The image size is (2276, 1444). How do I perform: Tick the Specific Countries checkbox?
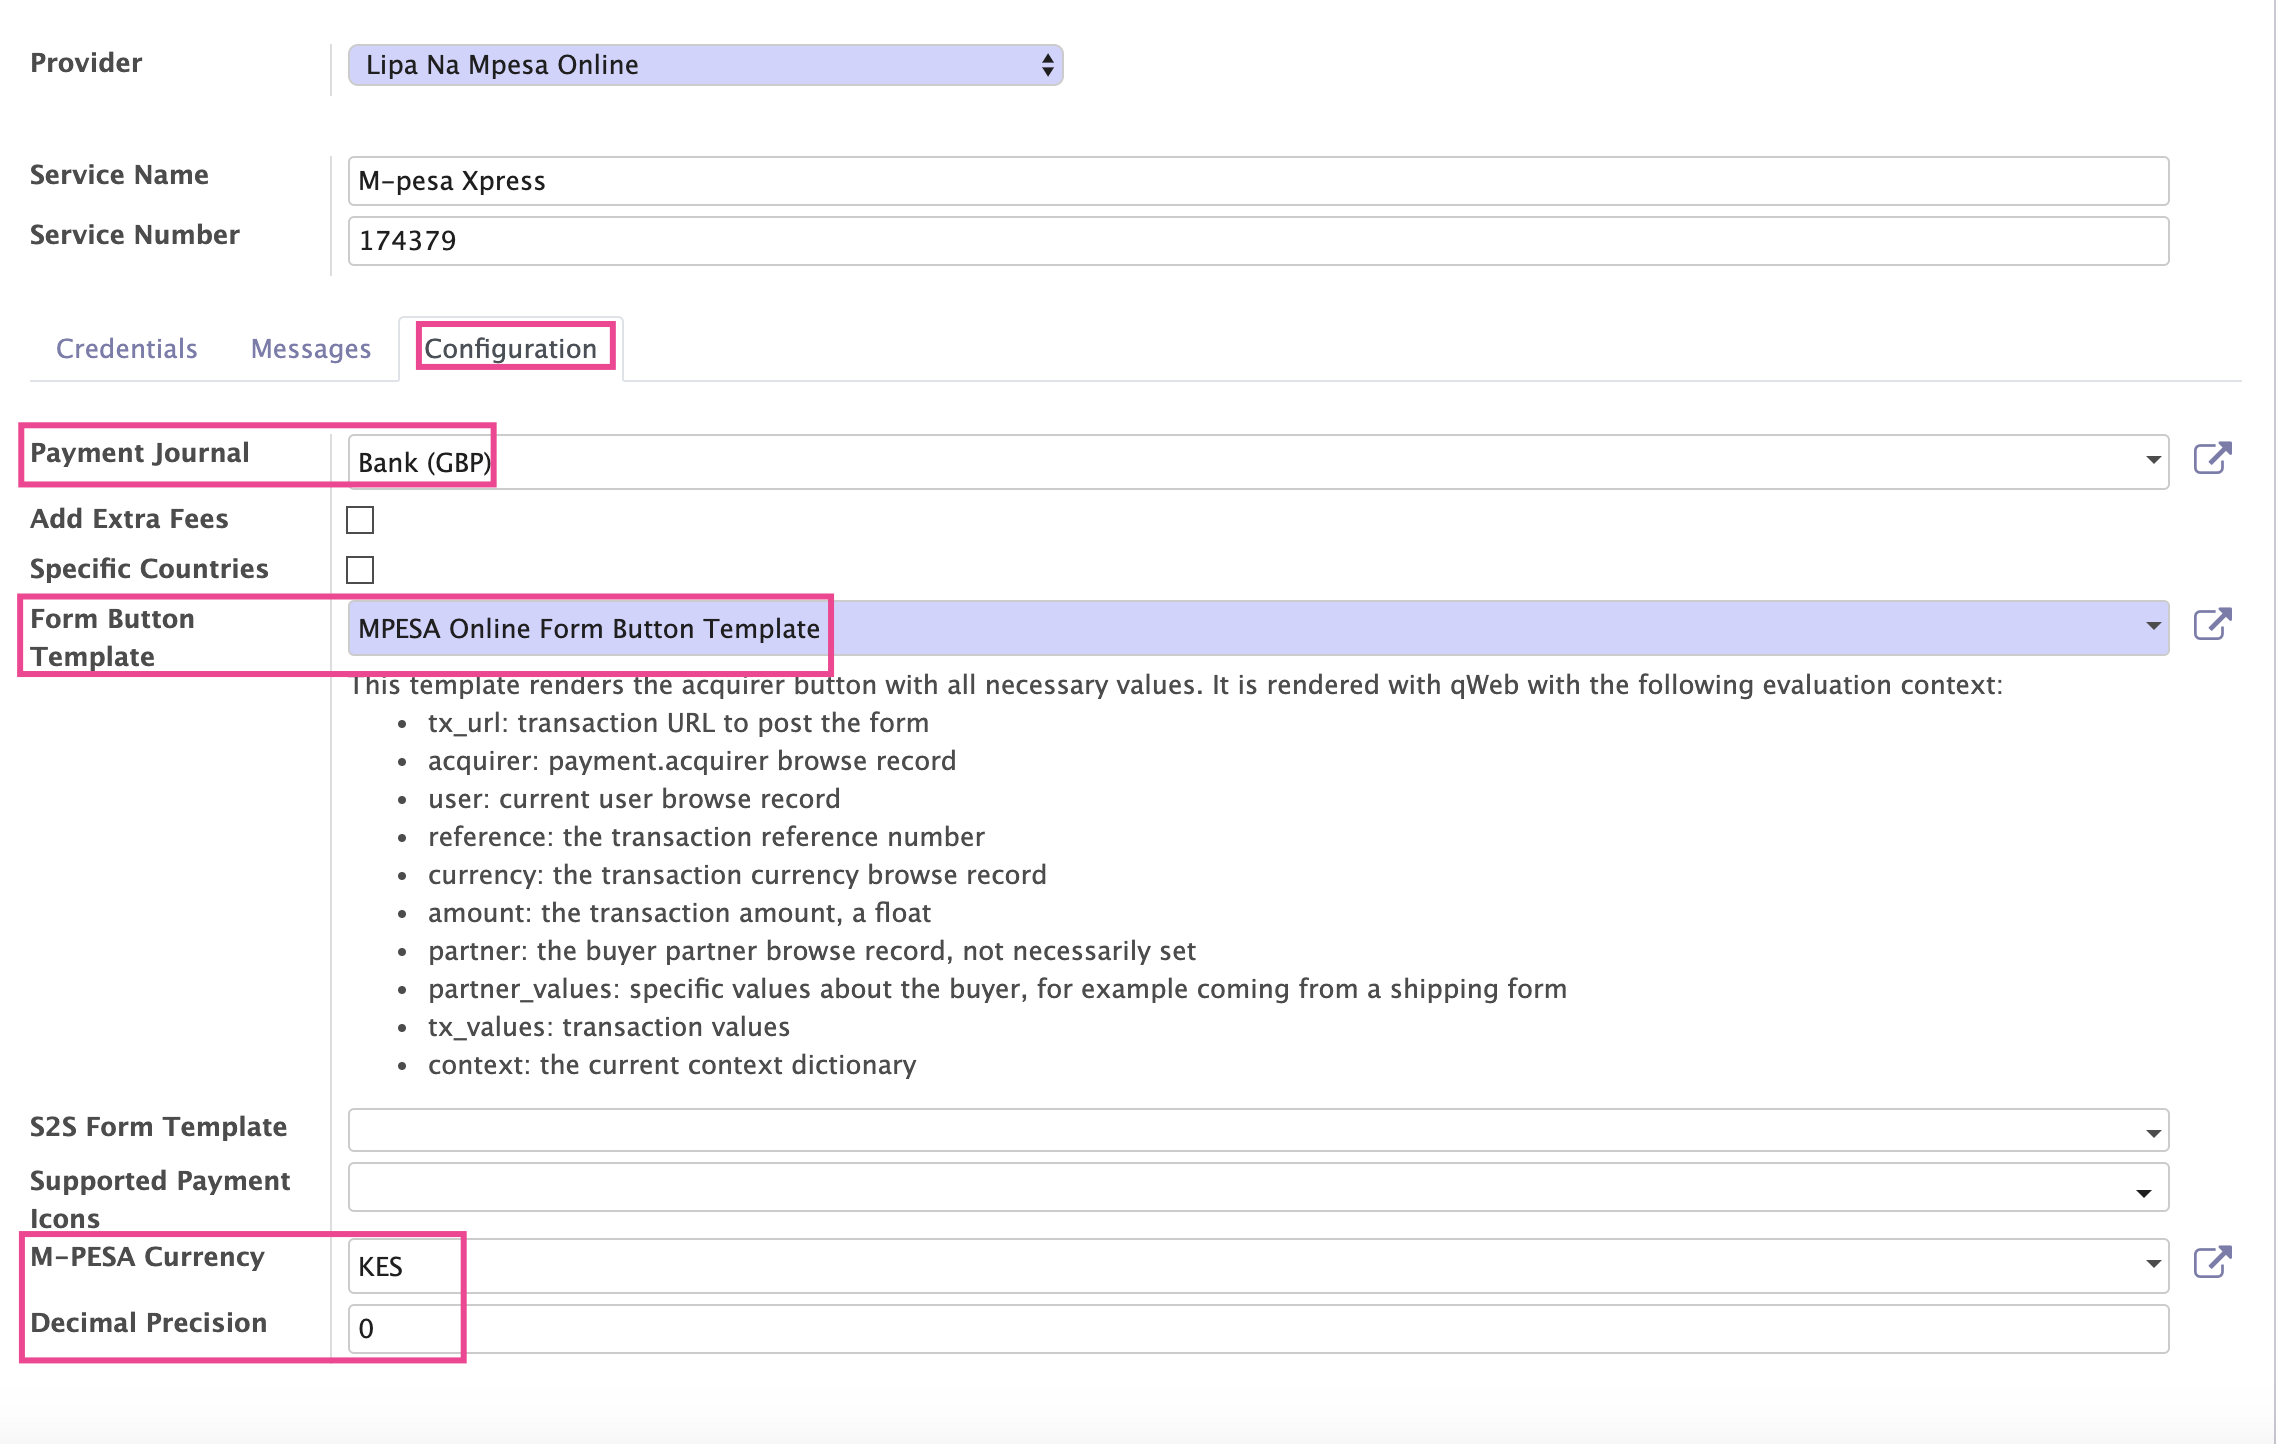click(x=360, y=570)
